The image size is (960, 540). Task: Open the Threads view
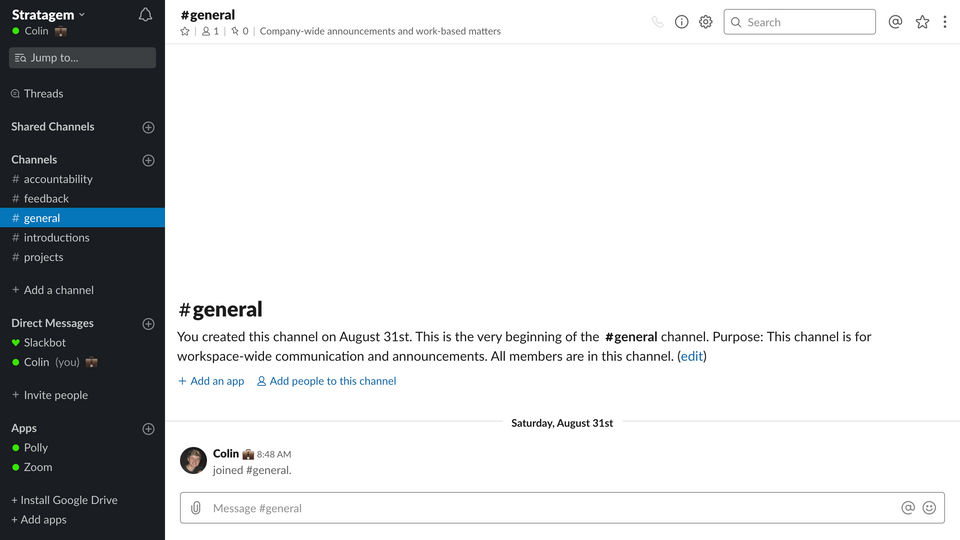(43, 94)
